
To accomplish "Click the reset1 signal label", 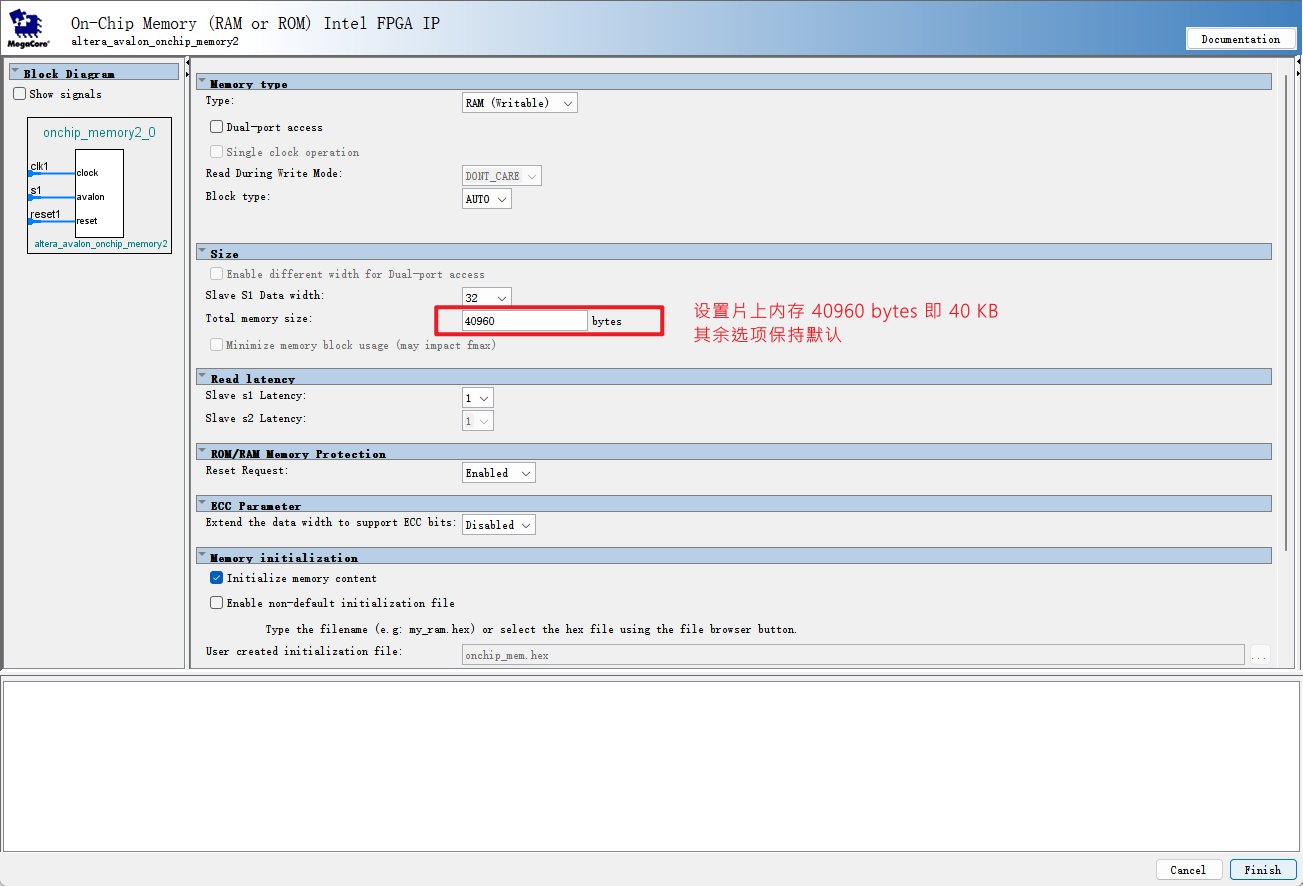I will click(45, 214).
